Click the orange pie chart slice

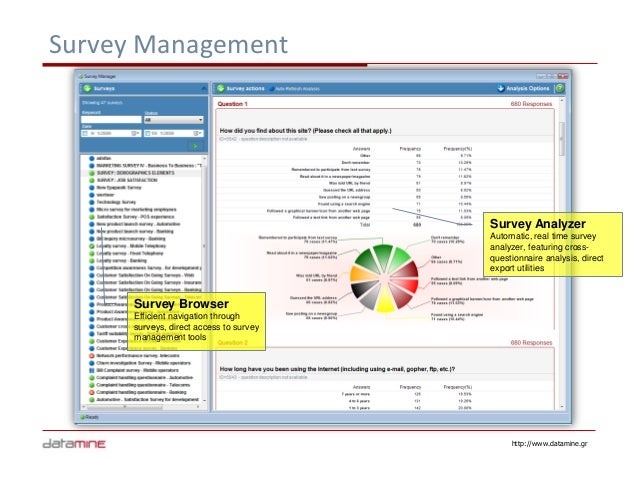pyautogui.click(x=359, y=273)
